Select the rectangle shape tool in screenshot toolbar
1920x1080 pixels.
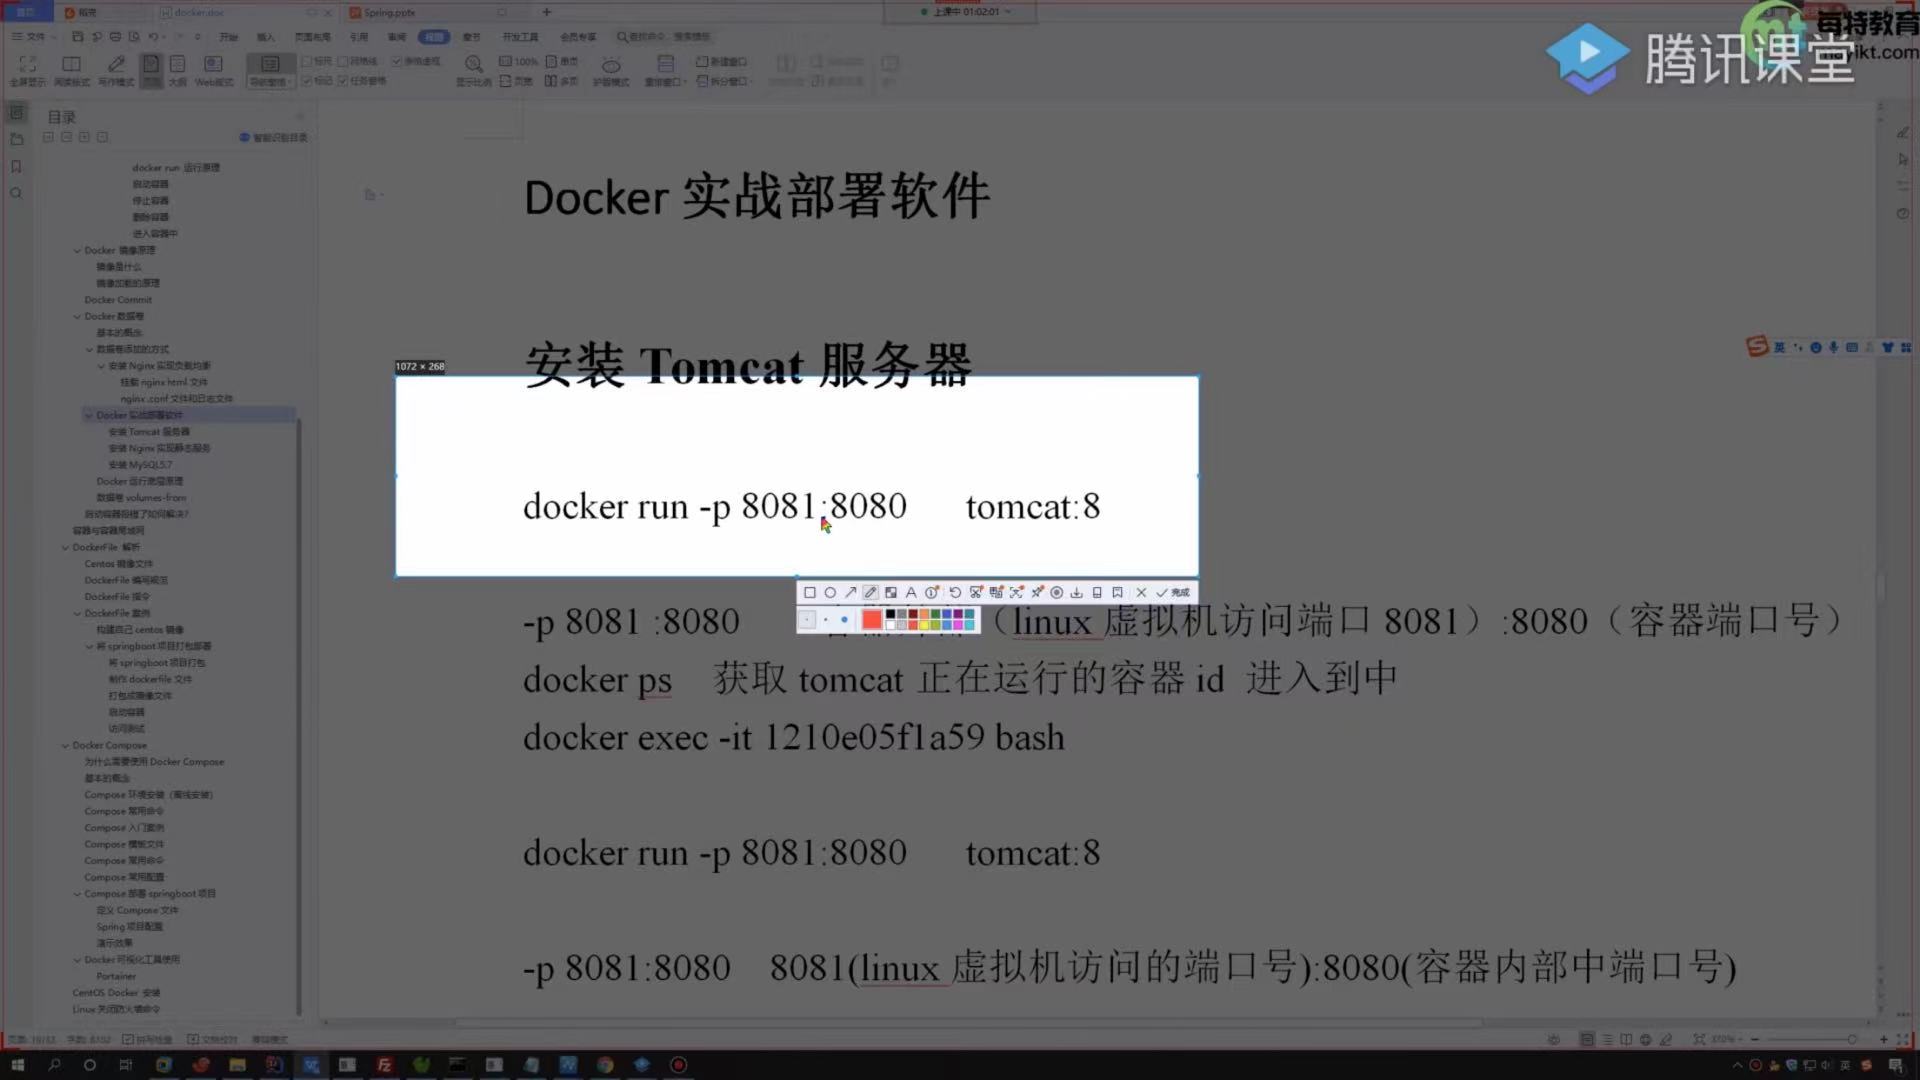pyautogui.click(x=810, y=593)
